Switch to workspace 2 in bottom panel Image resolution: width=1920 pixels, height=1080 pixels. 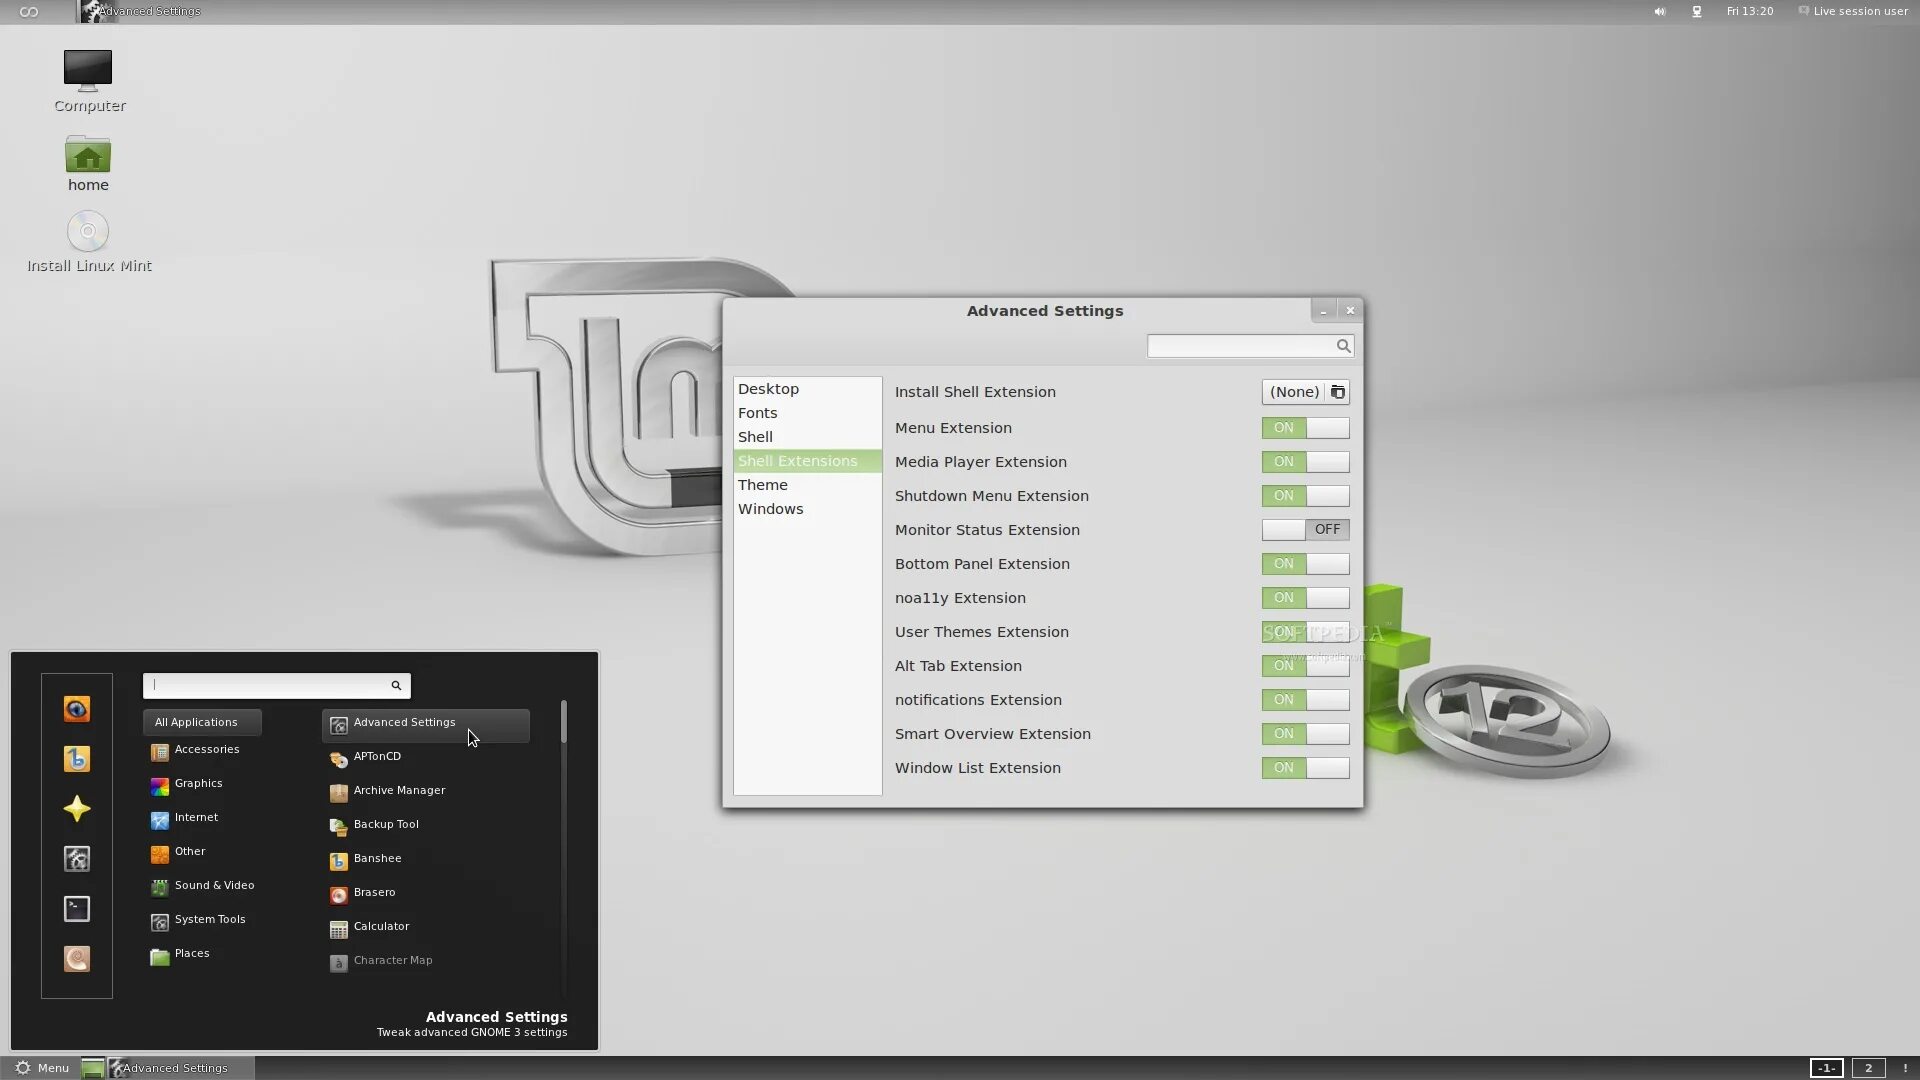click(x=1867, y=1068)
